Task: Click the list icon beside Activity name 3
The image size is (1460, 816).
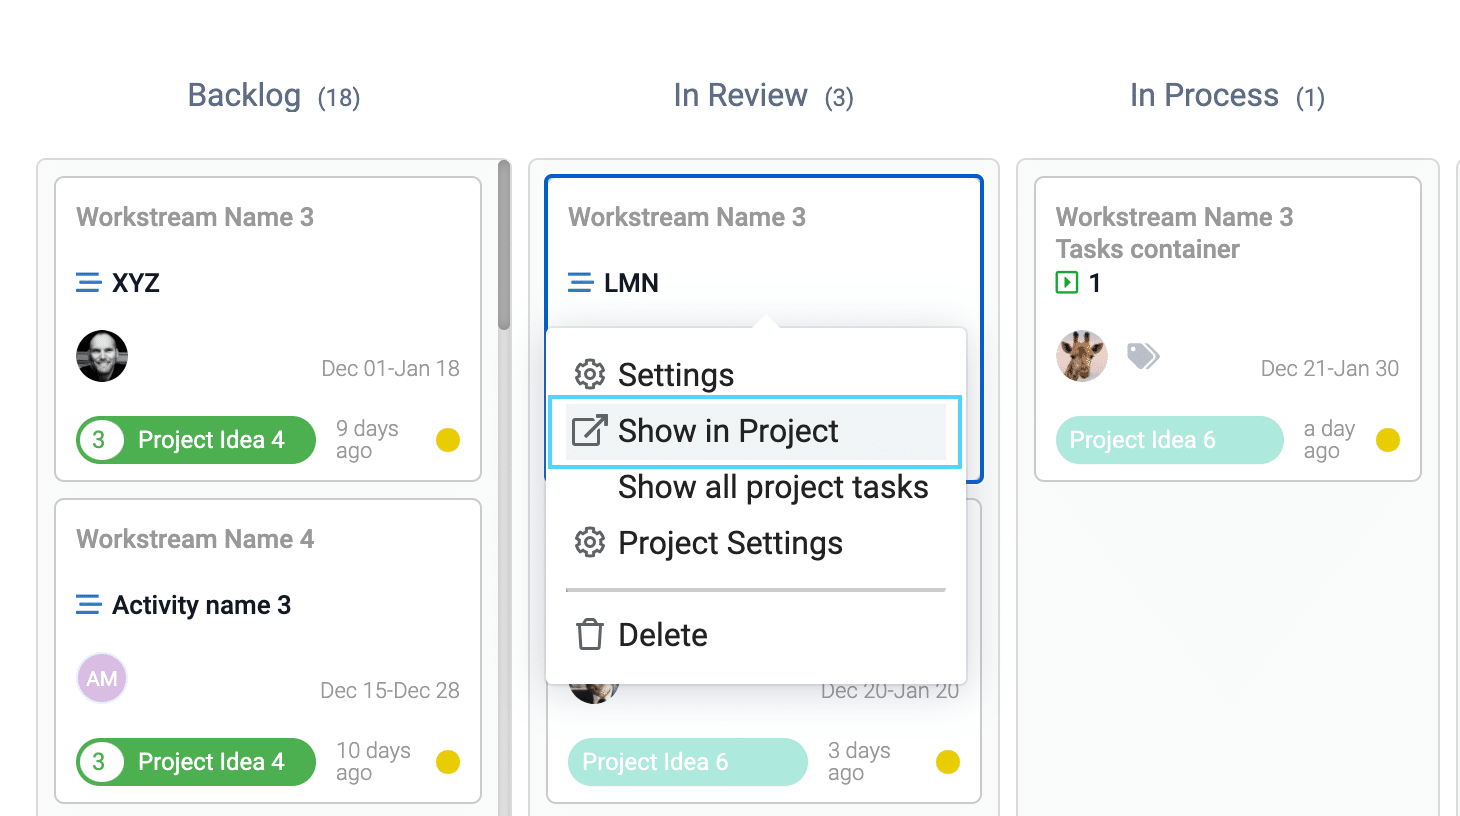Action: click(x=89, y=605)
